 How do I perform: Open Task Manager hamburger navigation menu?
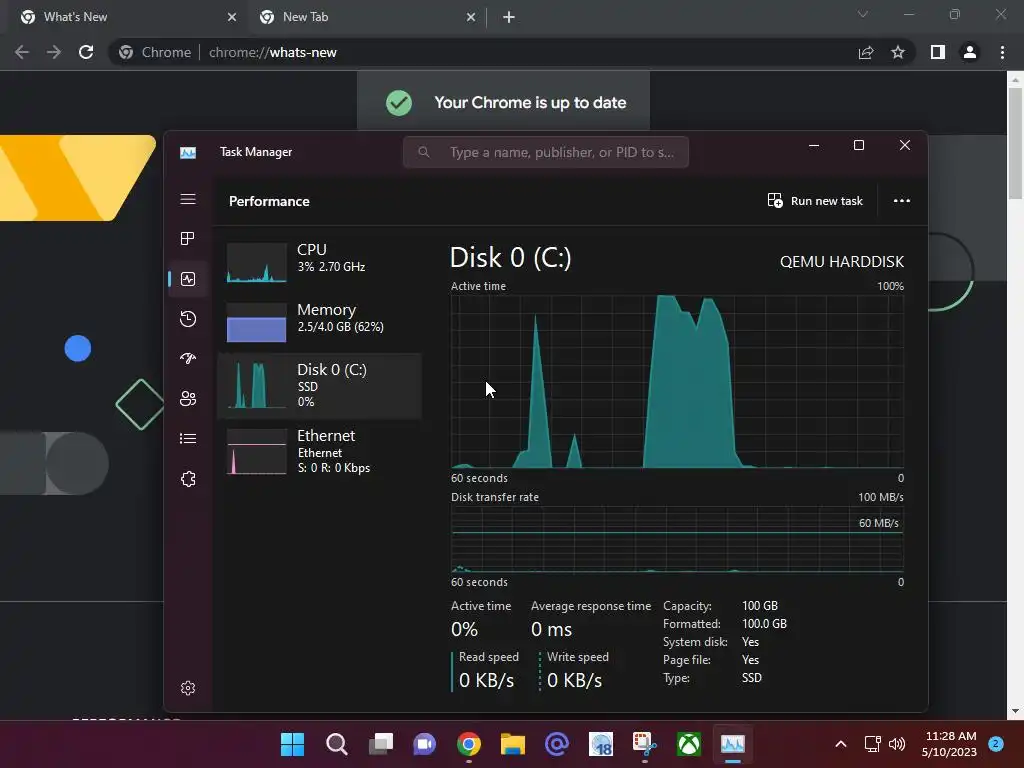point(188,199)
